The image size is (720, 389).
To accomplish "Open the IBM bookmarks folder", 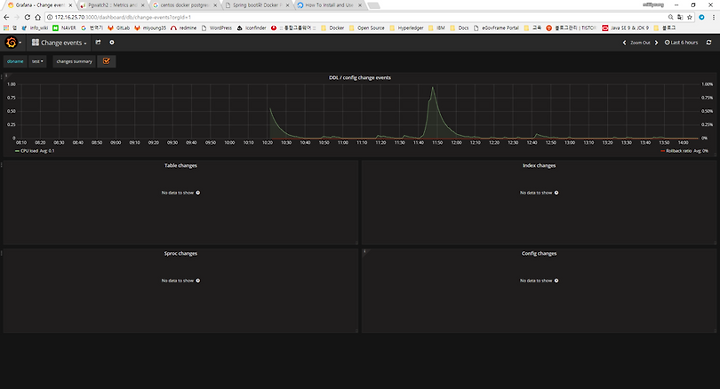I will point(437,28).
